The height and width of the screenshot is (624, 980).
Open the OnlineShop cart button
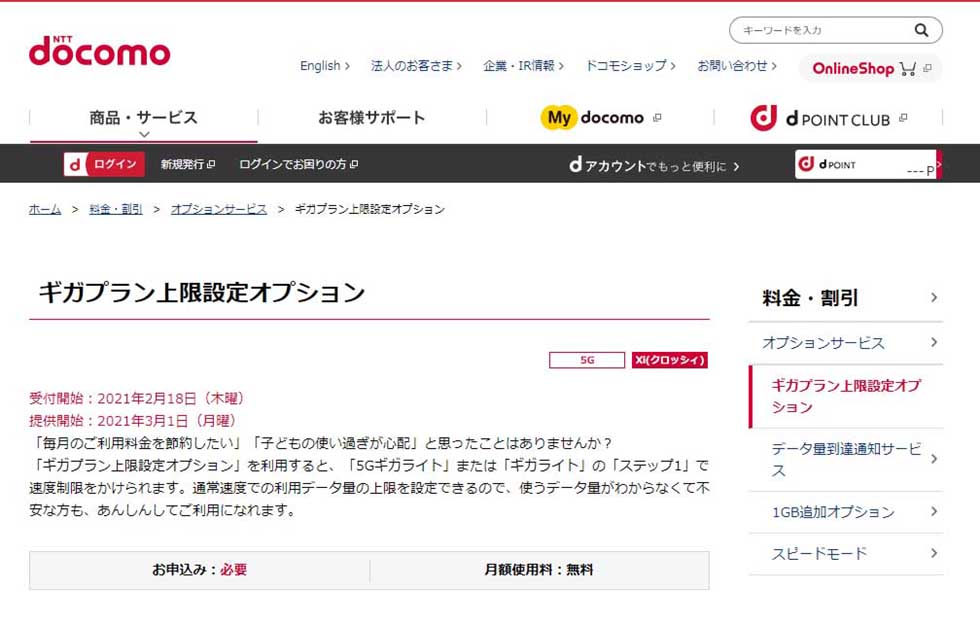click(871, 68)
